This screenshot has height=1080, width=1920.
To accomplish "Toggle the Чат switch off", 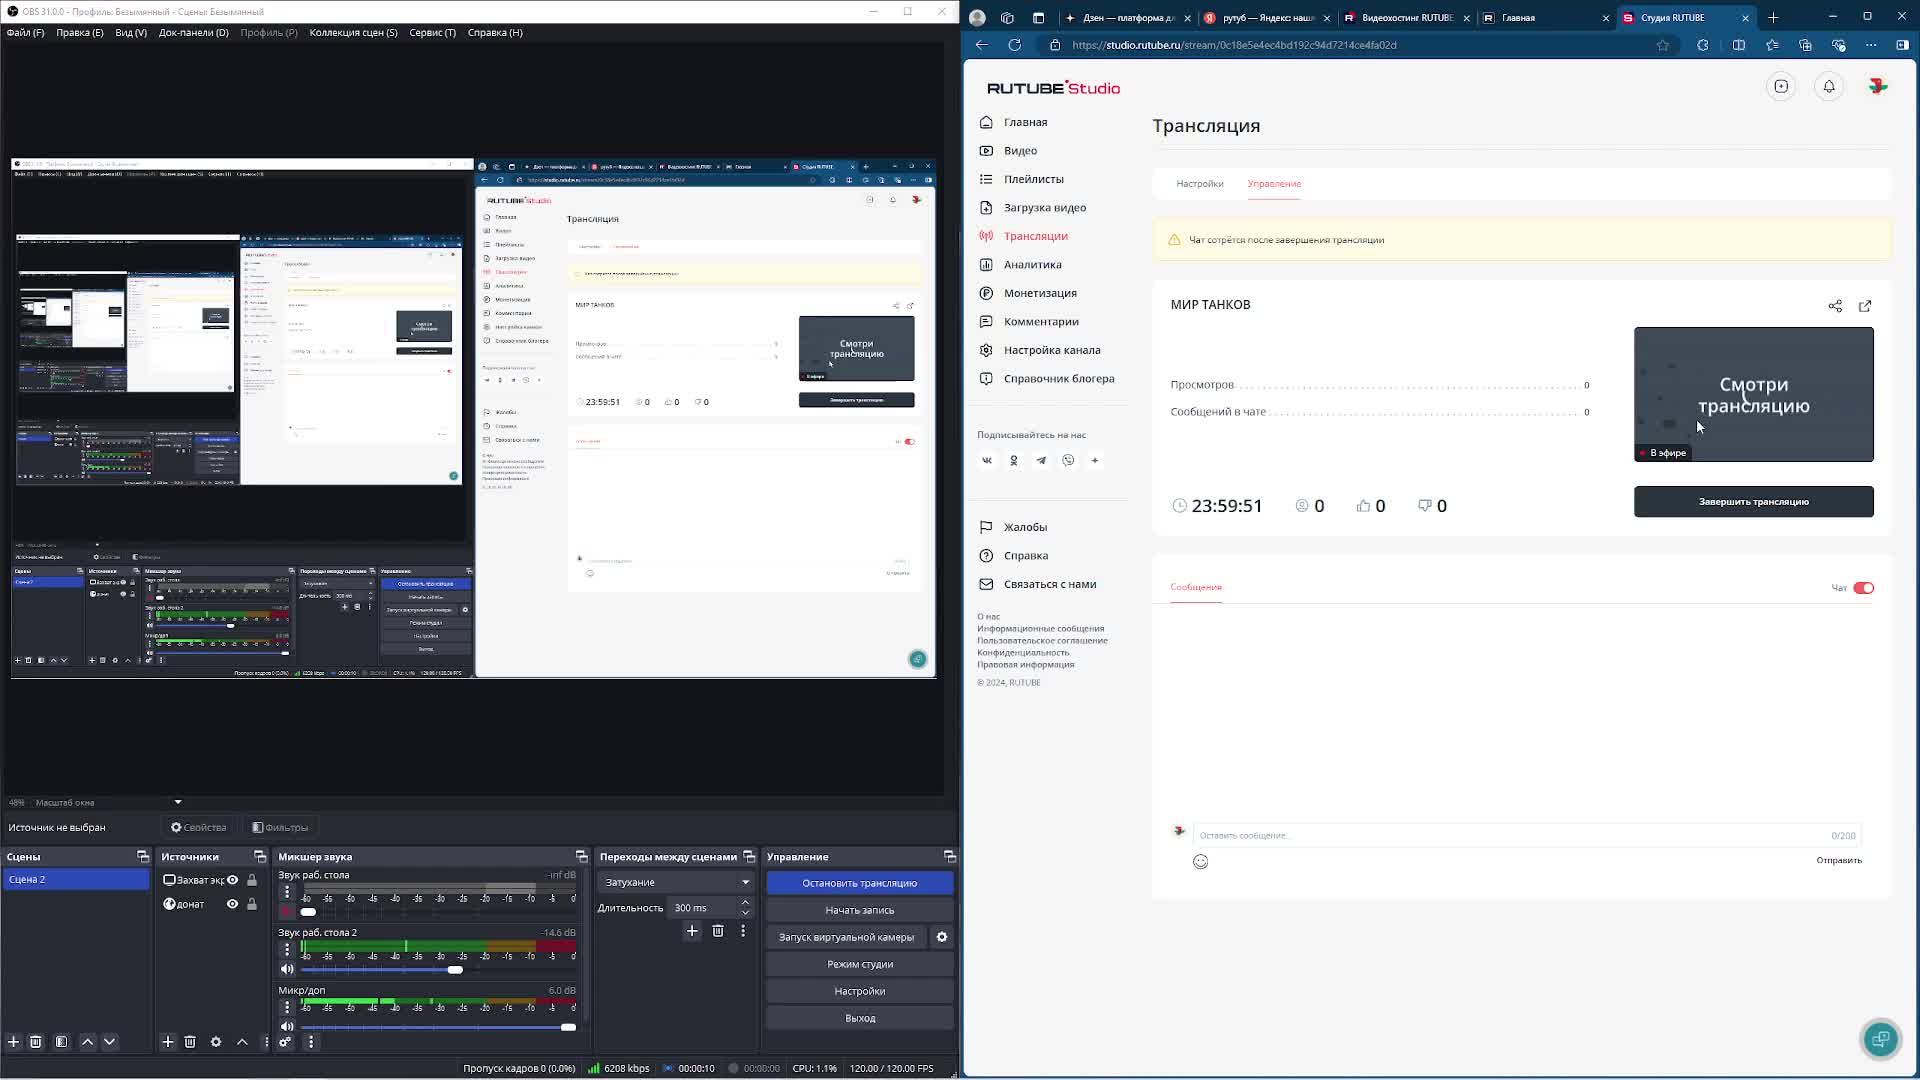I will (1864, 588).
